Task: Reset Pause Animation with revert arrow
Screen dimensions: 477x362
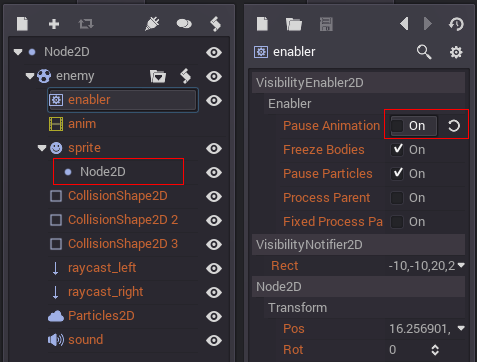Action: click(x=454, y=126)
